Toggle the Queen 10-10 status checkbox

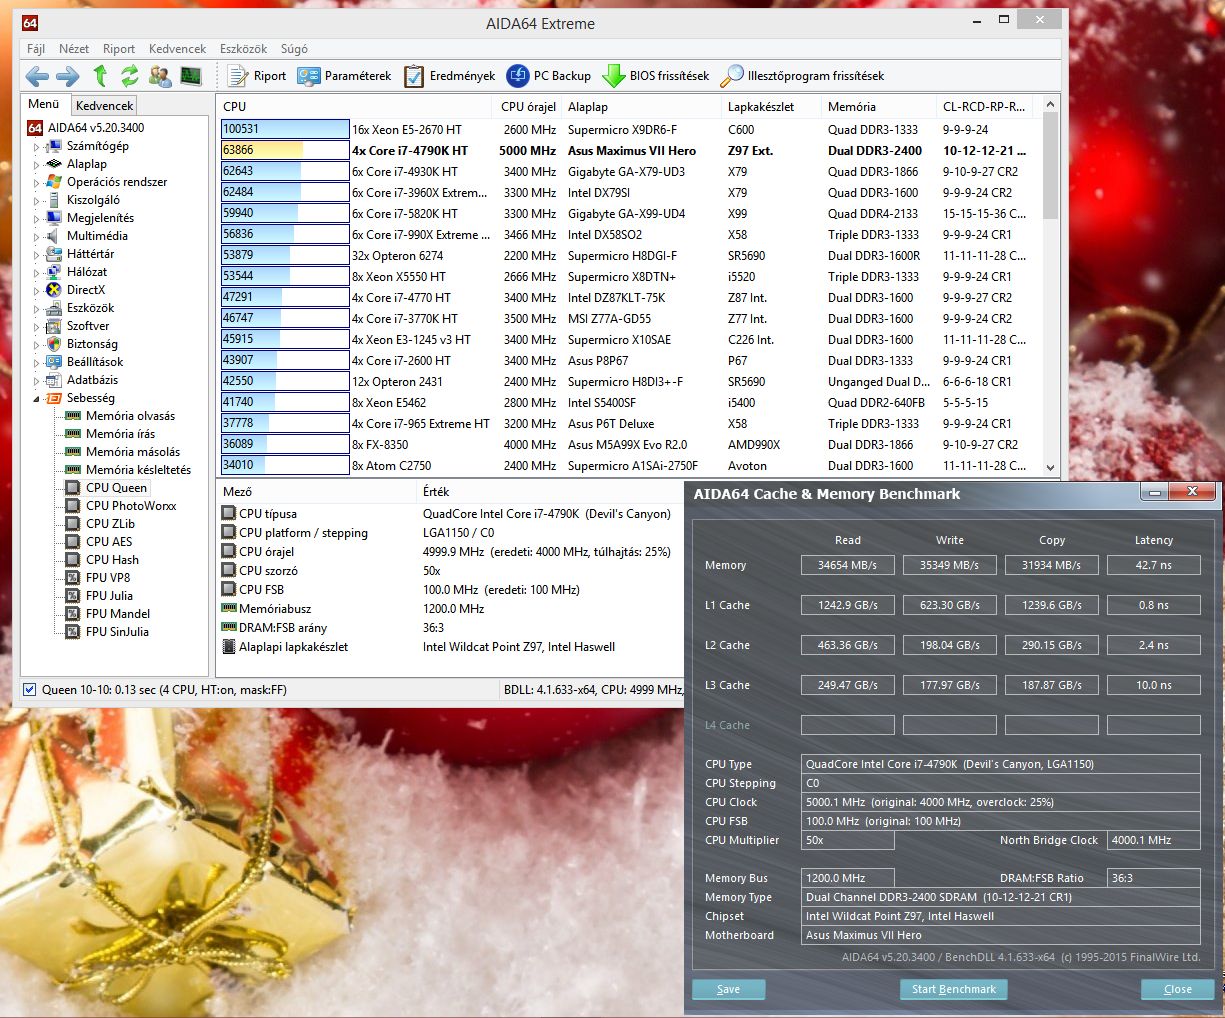coord(30,690)
